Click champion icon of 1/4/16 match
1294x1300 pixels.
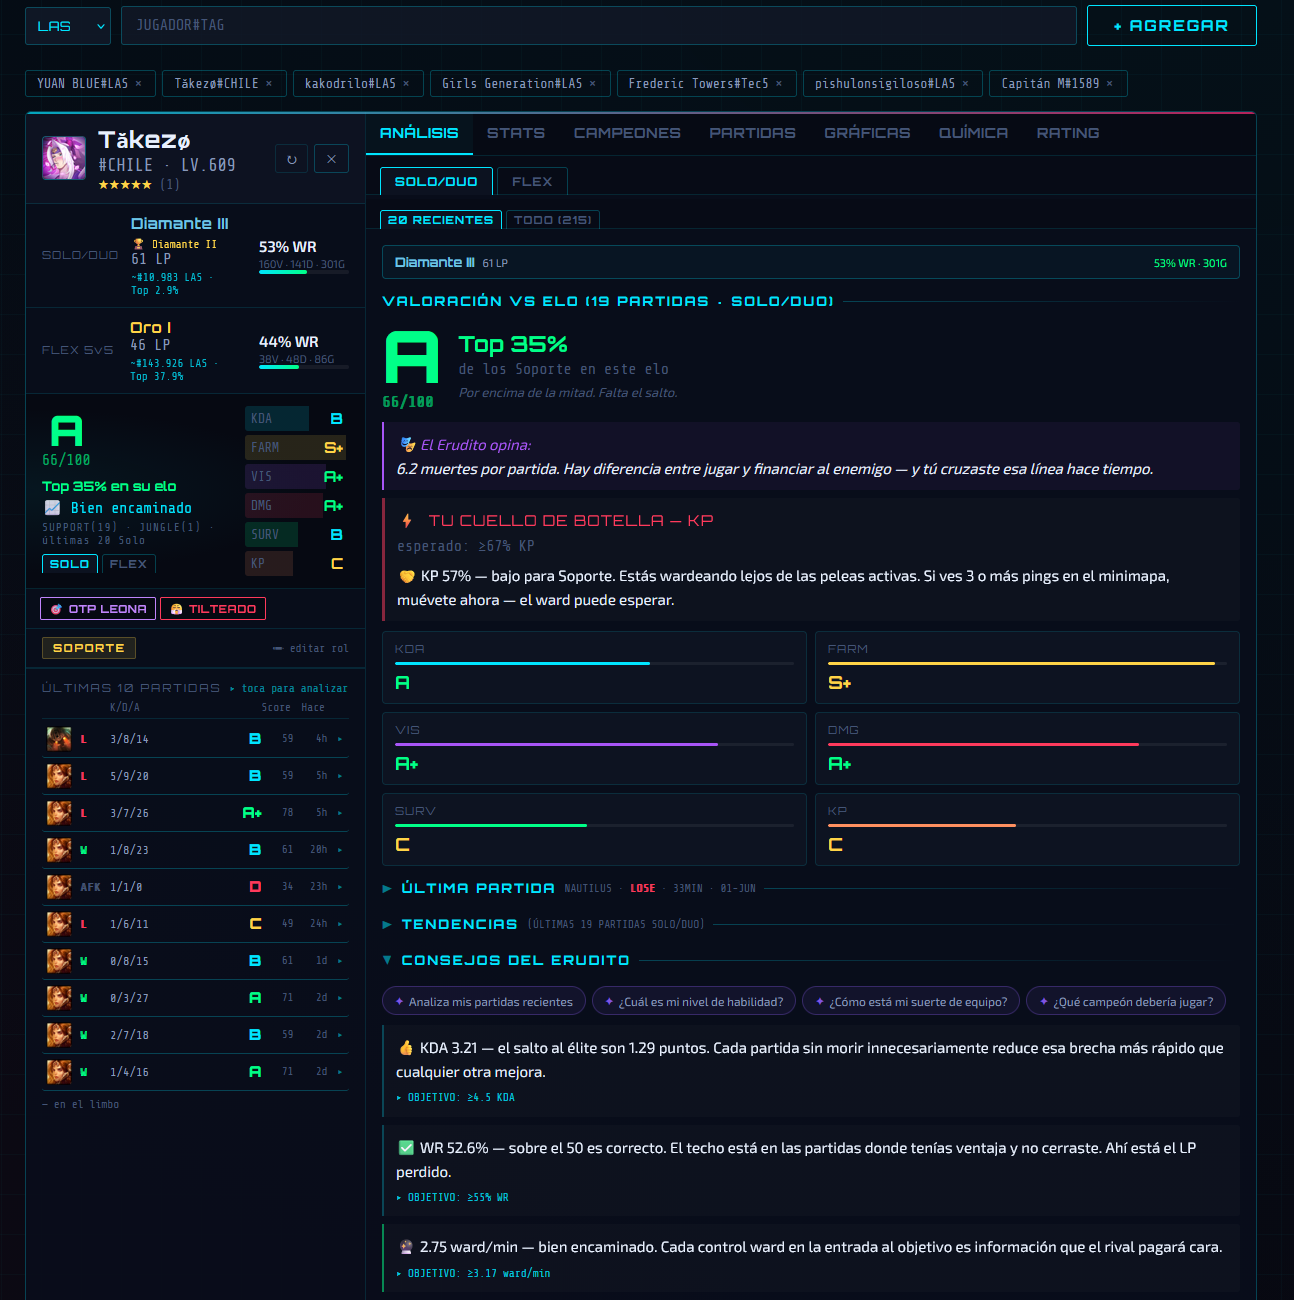59,1072
